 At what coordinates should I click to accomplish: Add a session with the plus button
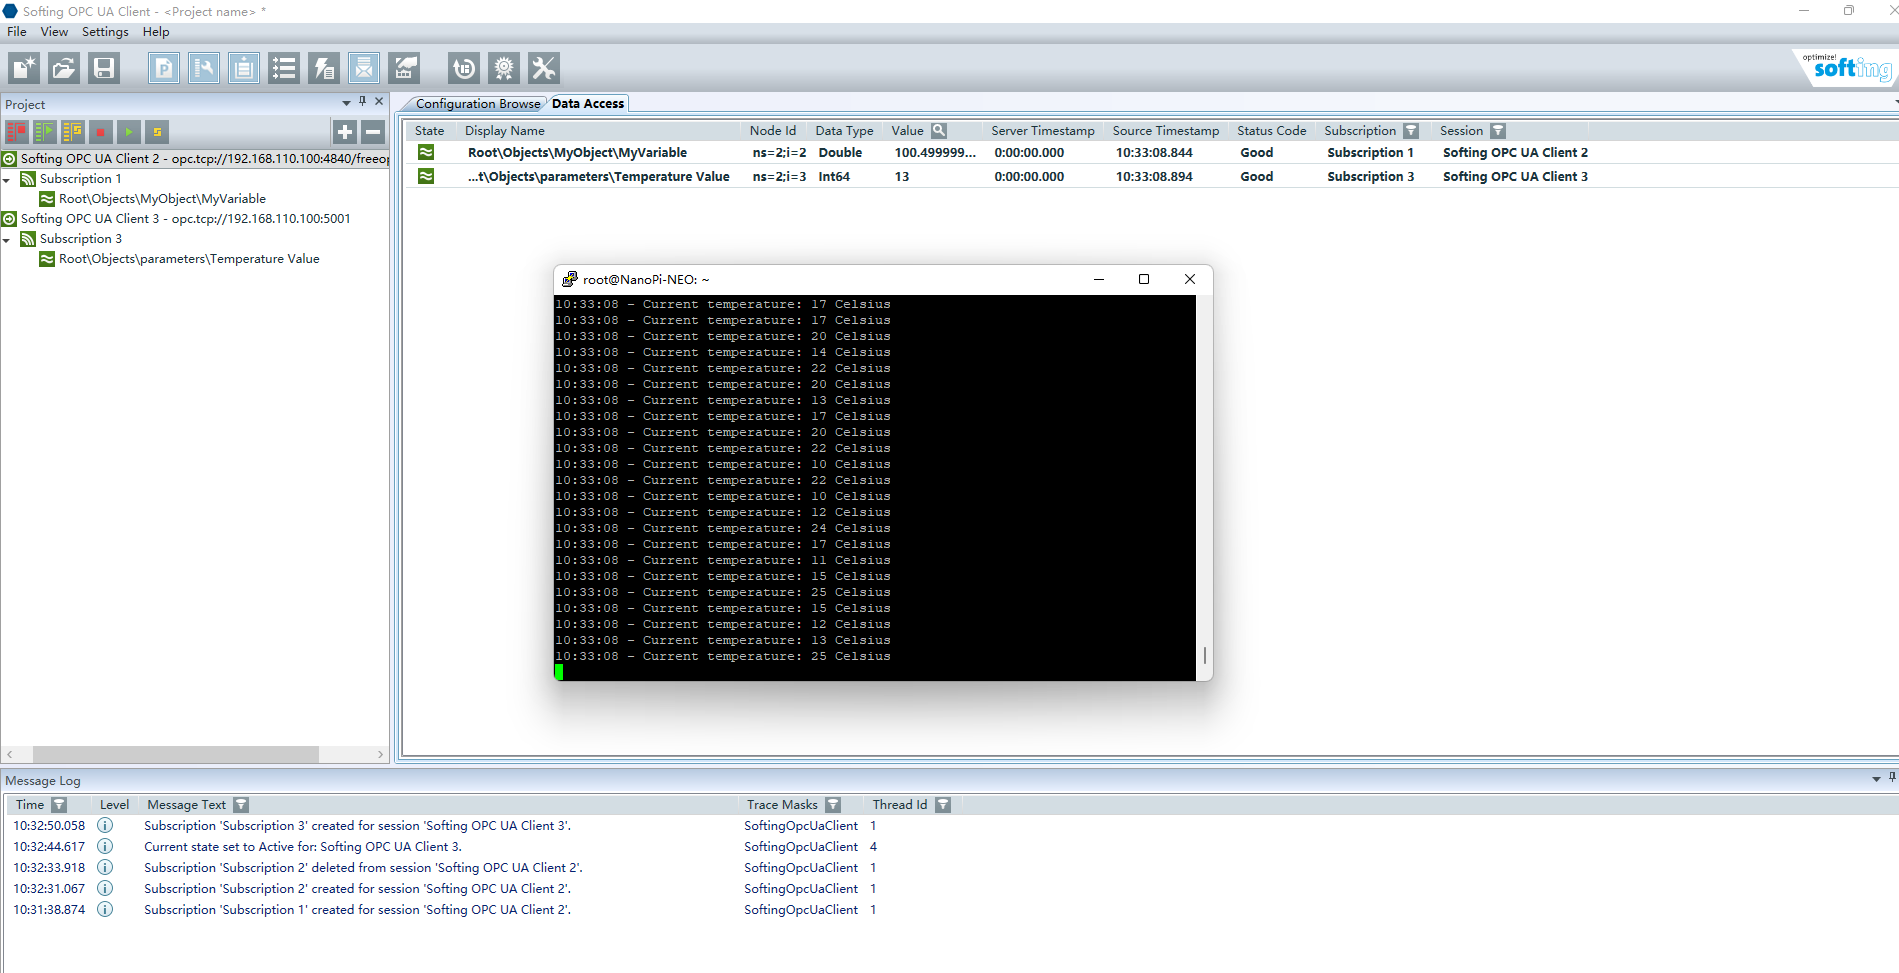345,132
